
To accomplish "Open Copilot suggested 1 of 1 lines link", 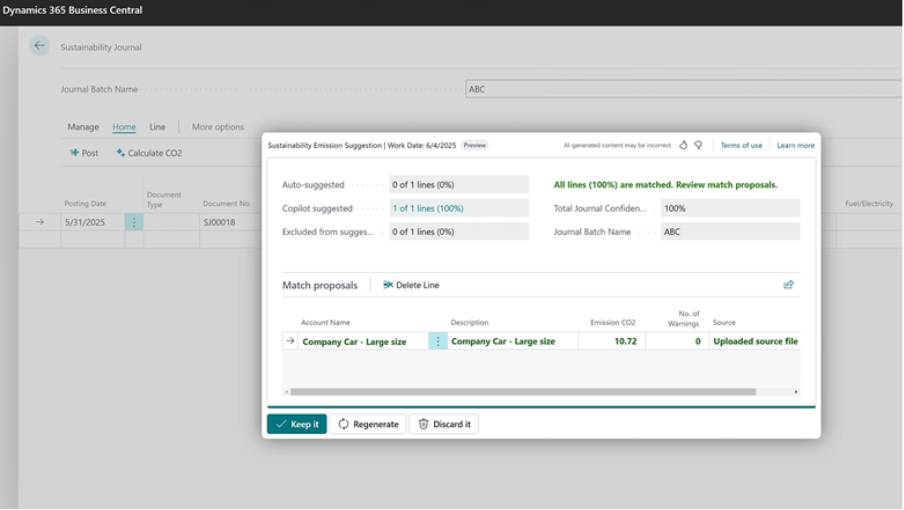I will (428, 208).
